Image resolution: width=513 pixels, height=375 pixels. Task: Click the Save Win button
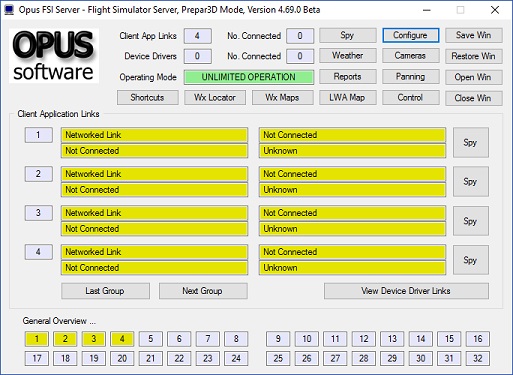point(474,35)
